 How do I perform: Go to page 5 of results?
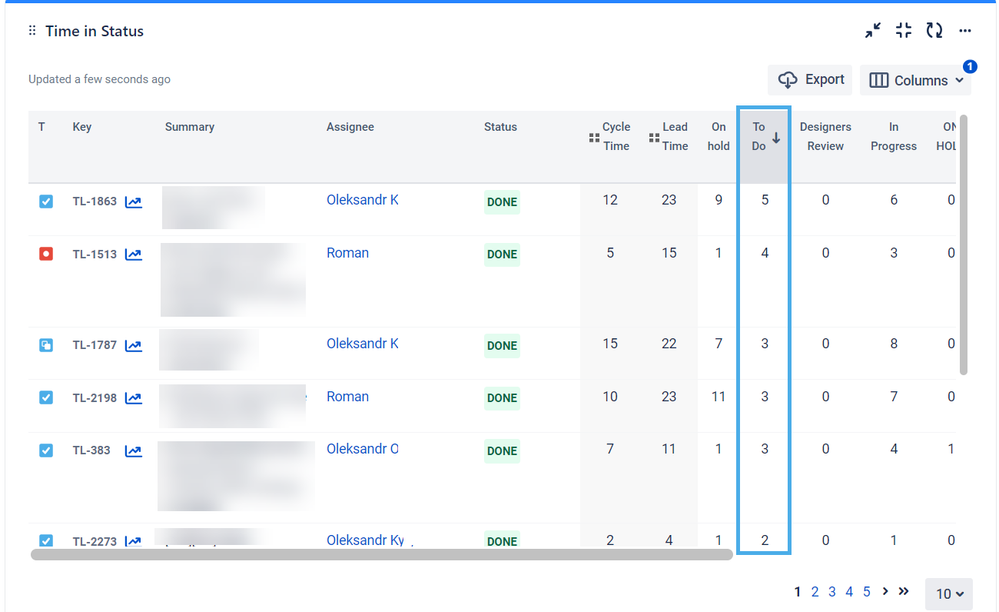(x=867, y=592)
